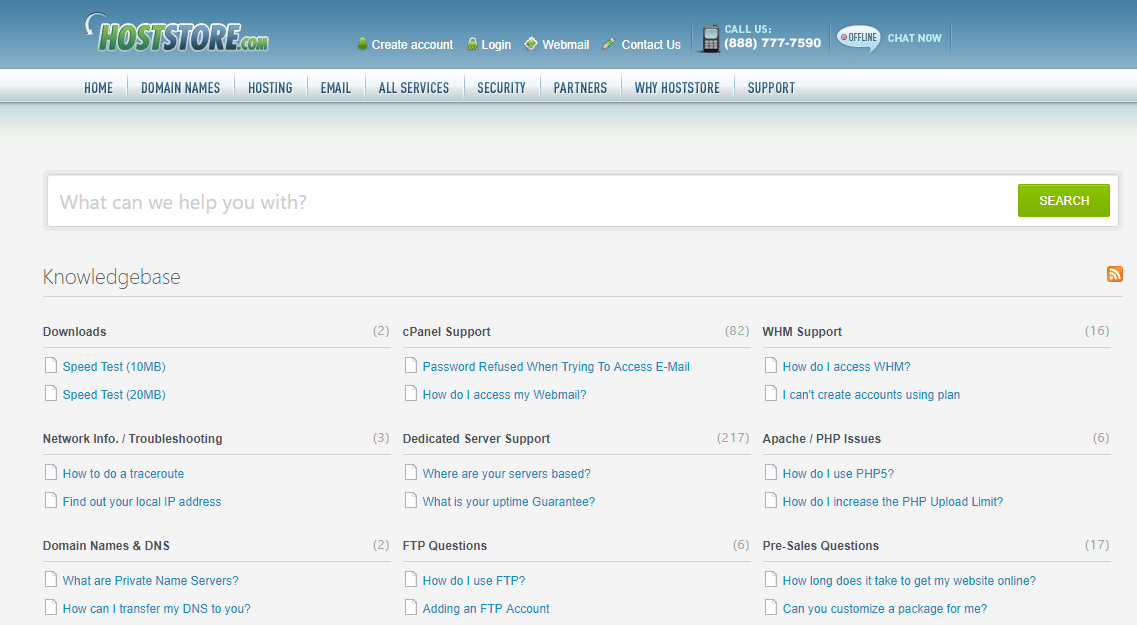Open 'How to do a traceroute' article
The height and width of the screenshot is (625, 1137).
coord(123,473)
